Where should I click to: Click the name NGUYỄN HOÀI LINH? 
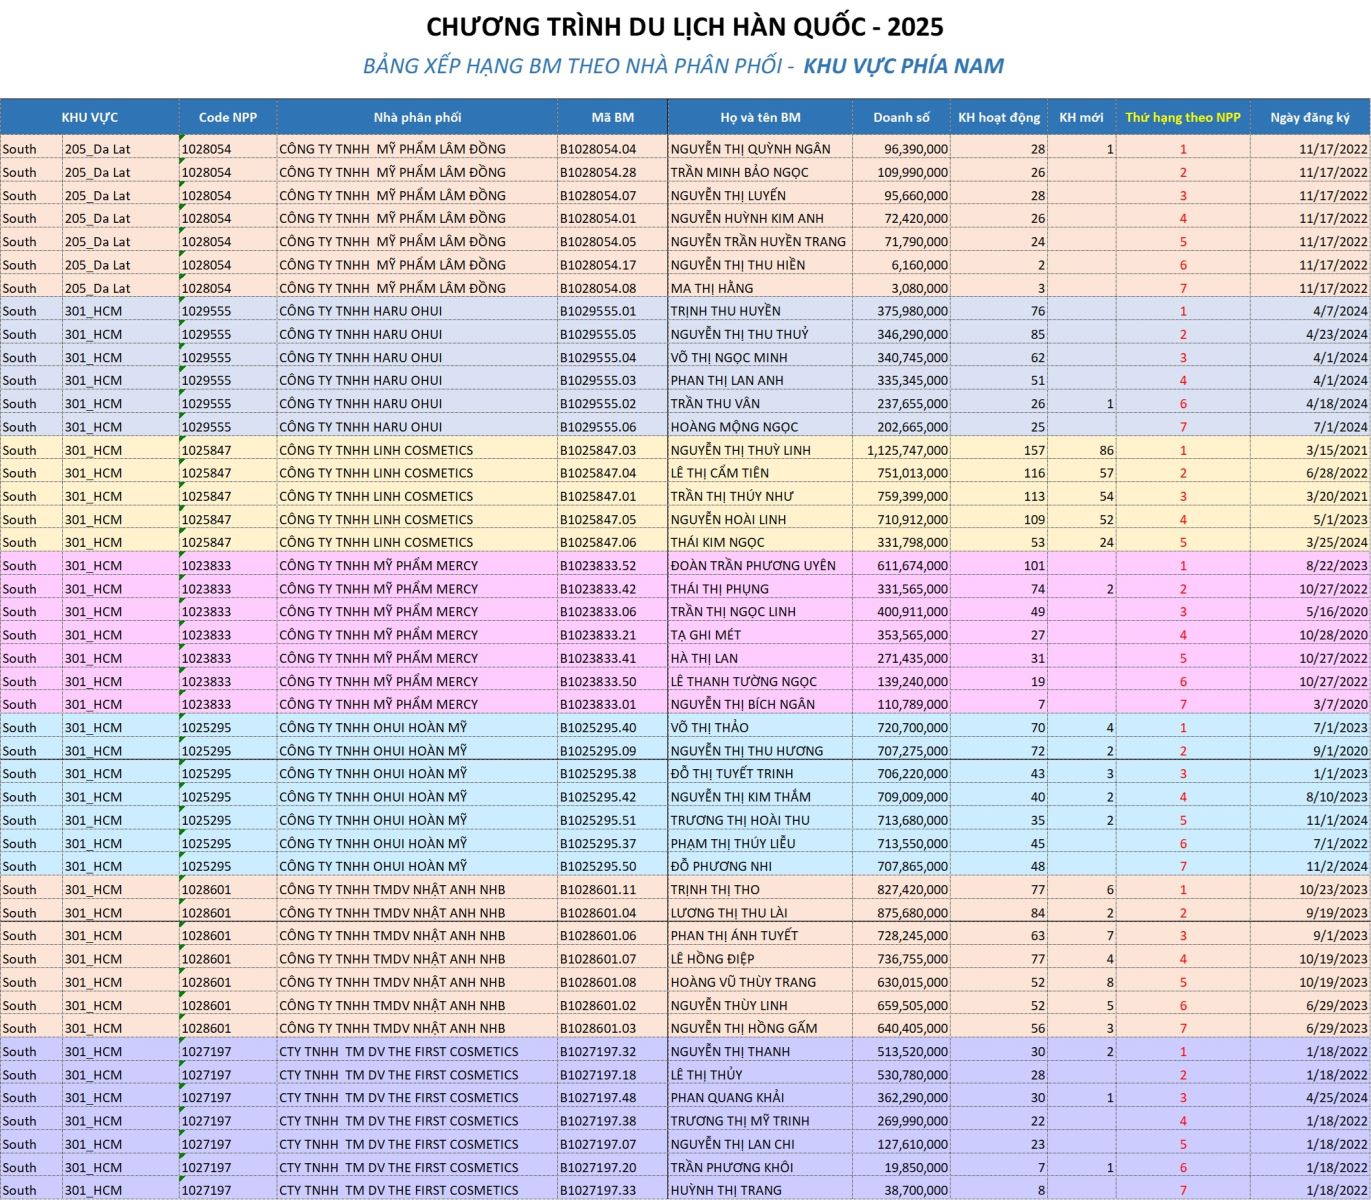pyautogui.click(x=728, y=519)
